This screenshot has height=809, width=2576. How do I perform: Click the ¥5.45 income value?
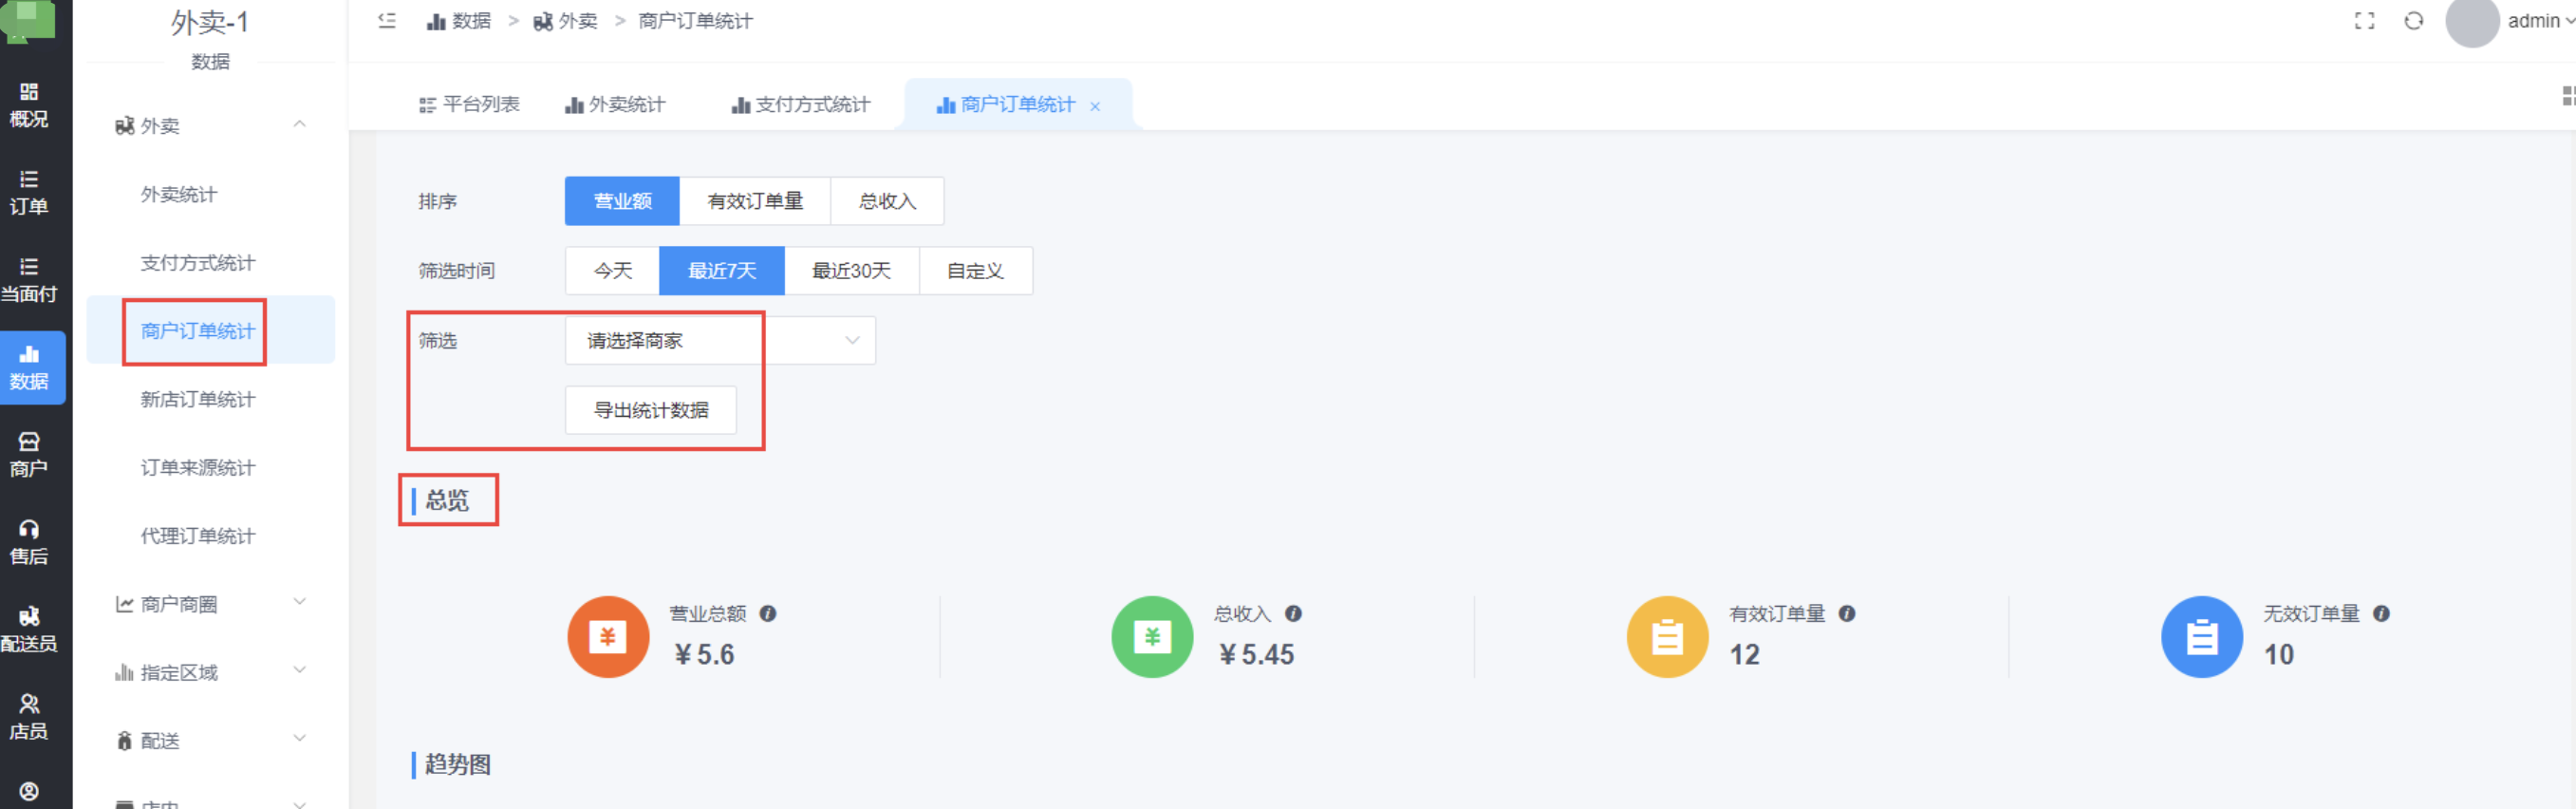pyautogui.click(x=1256, y=654)
